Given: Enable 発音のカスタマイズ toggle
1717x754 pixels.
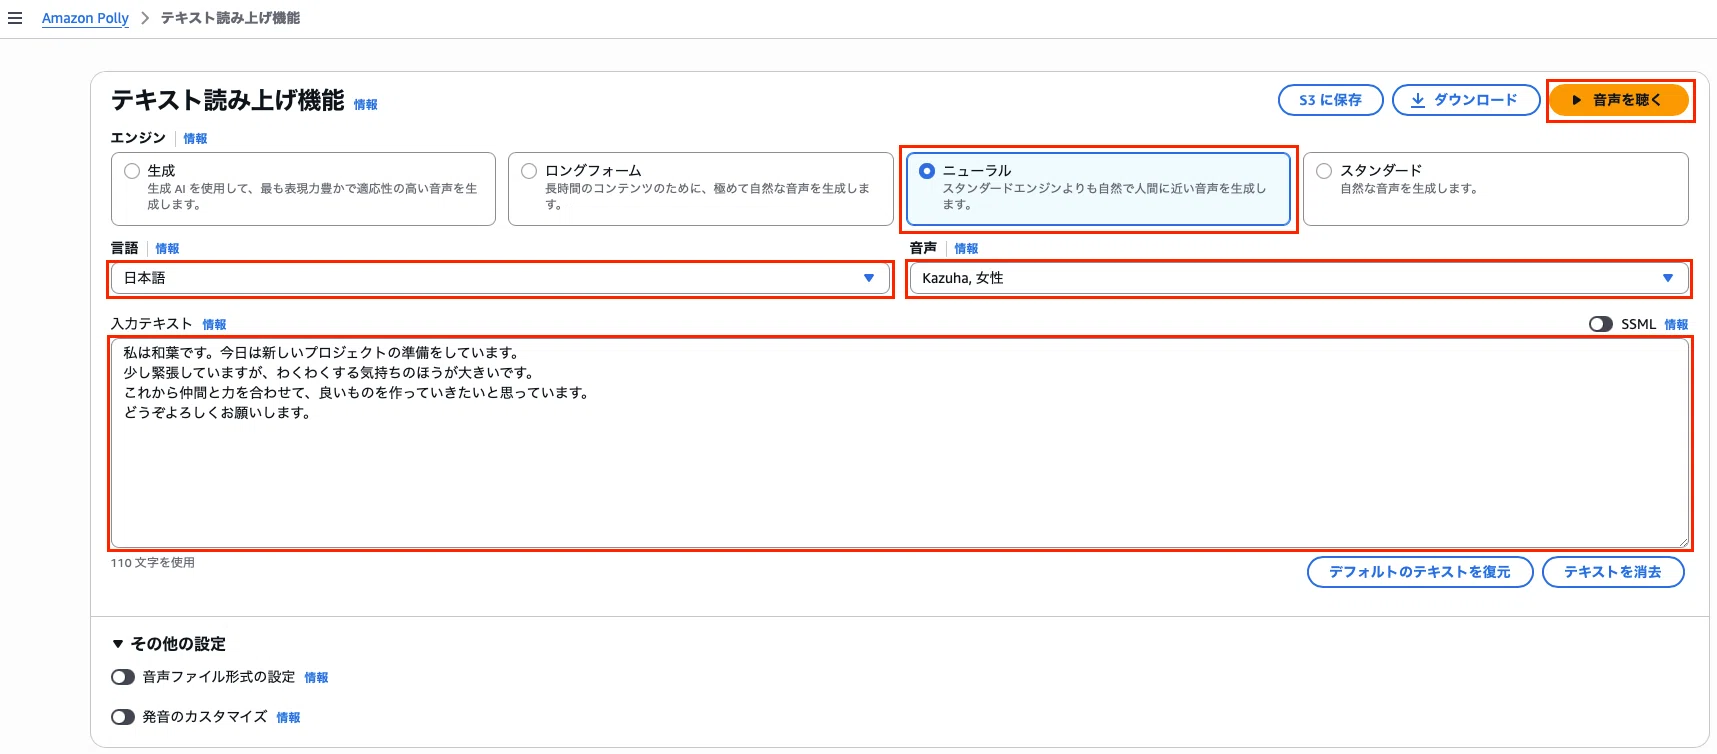Looking at the screenshot, I should [x=123, y=717].
